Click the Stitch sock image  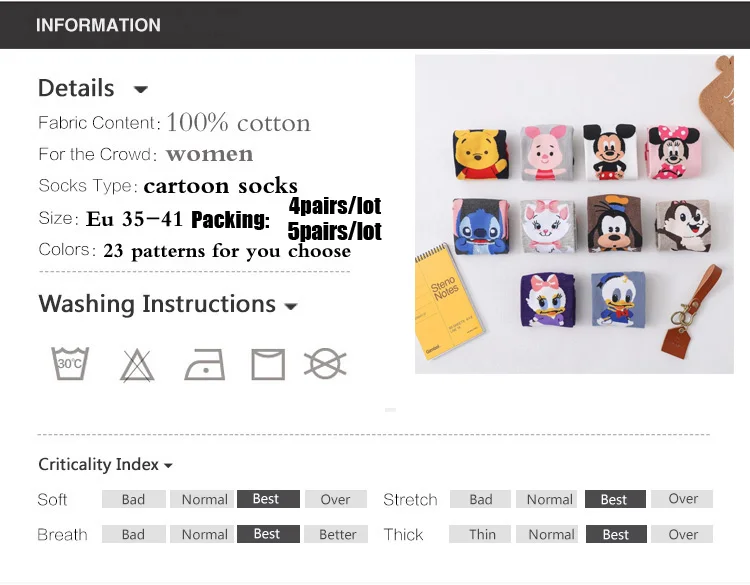pyautogui.click(x=481, y=227)
